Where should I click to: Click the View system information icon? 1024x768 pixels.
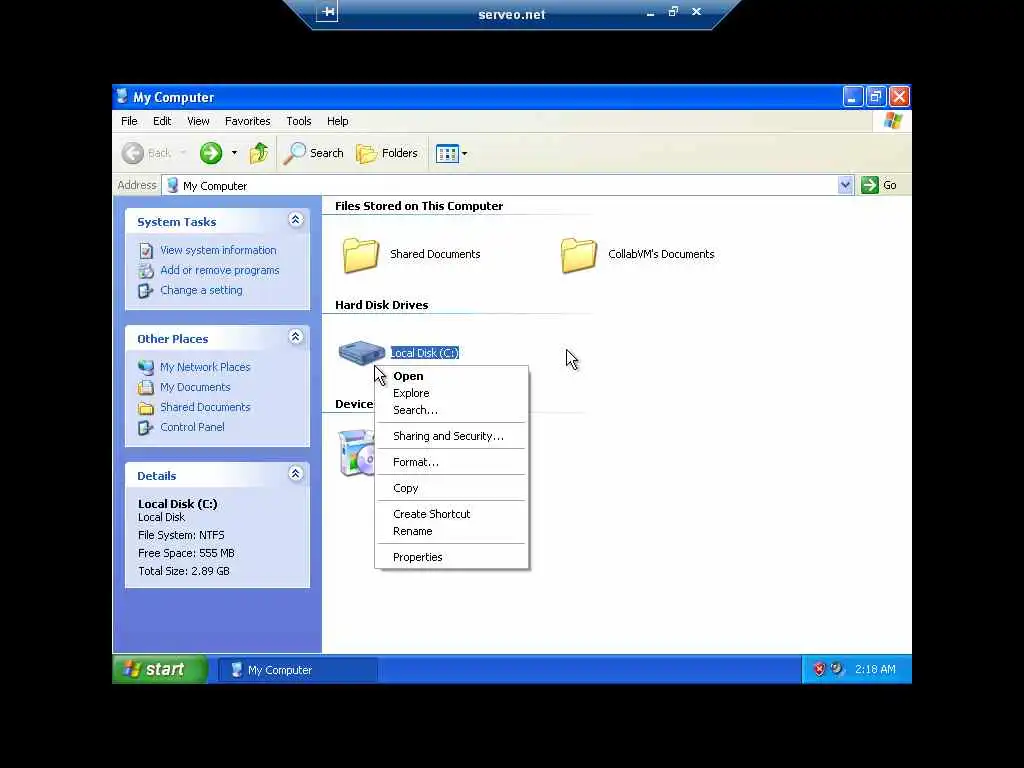pos(146,251)
